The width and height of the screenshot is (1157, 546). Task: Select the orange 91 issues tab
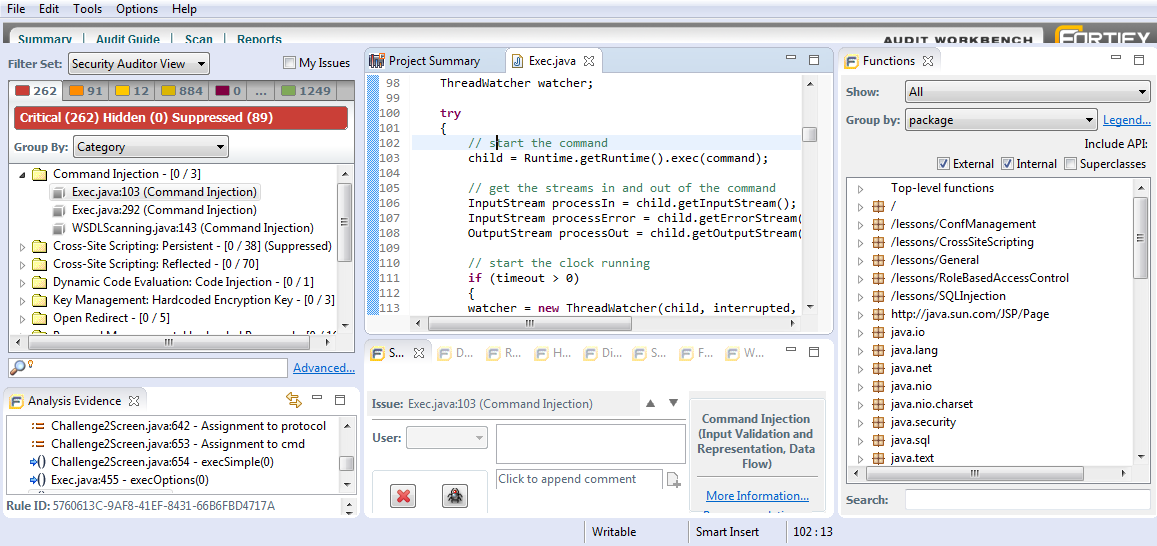pyautogui.click(x=86, y=91)
